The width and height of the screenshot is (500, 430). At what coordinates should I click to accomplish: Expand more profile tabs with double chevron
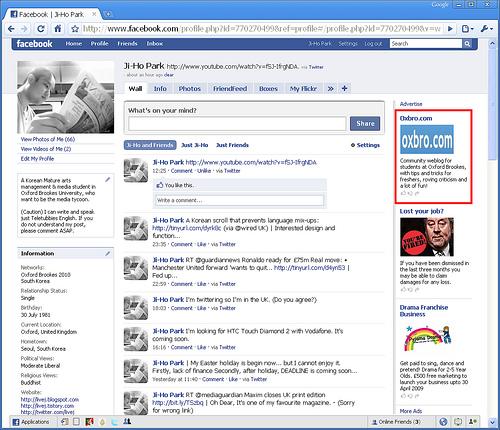click(x=330, y=89)
